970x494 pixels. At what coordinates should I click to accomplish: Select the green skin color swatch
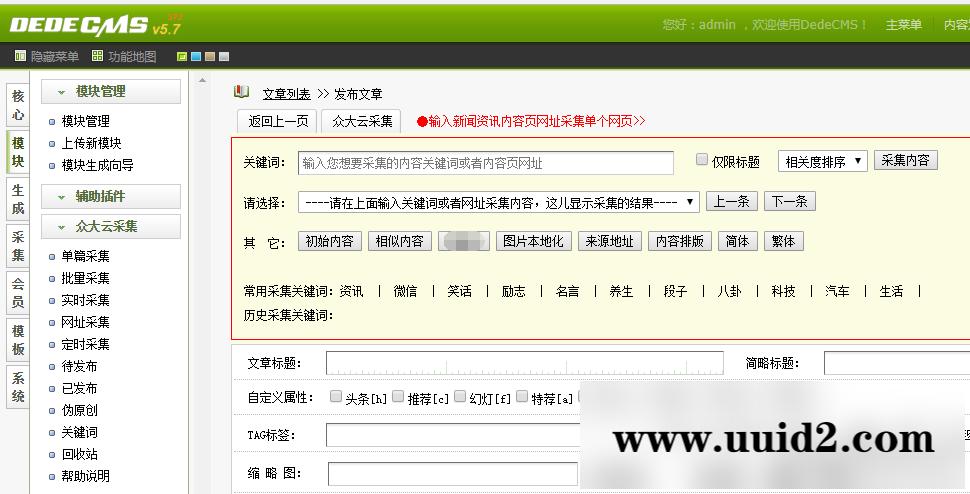coord(182,57)
